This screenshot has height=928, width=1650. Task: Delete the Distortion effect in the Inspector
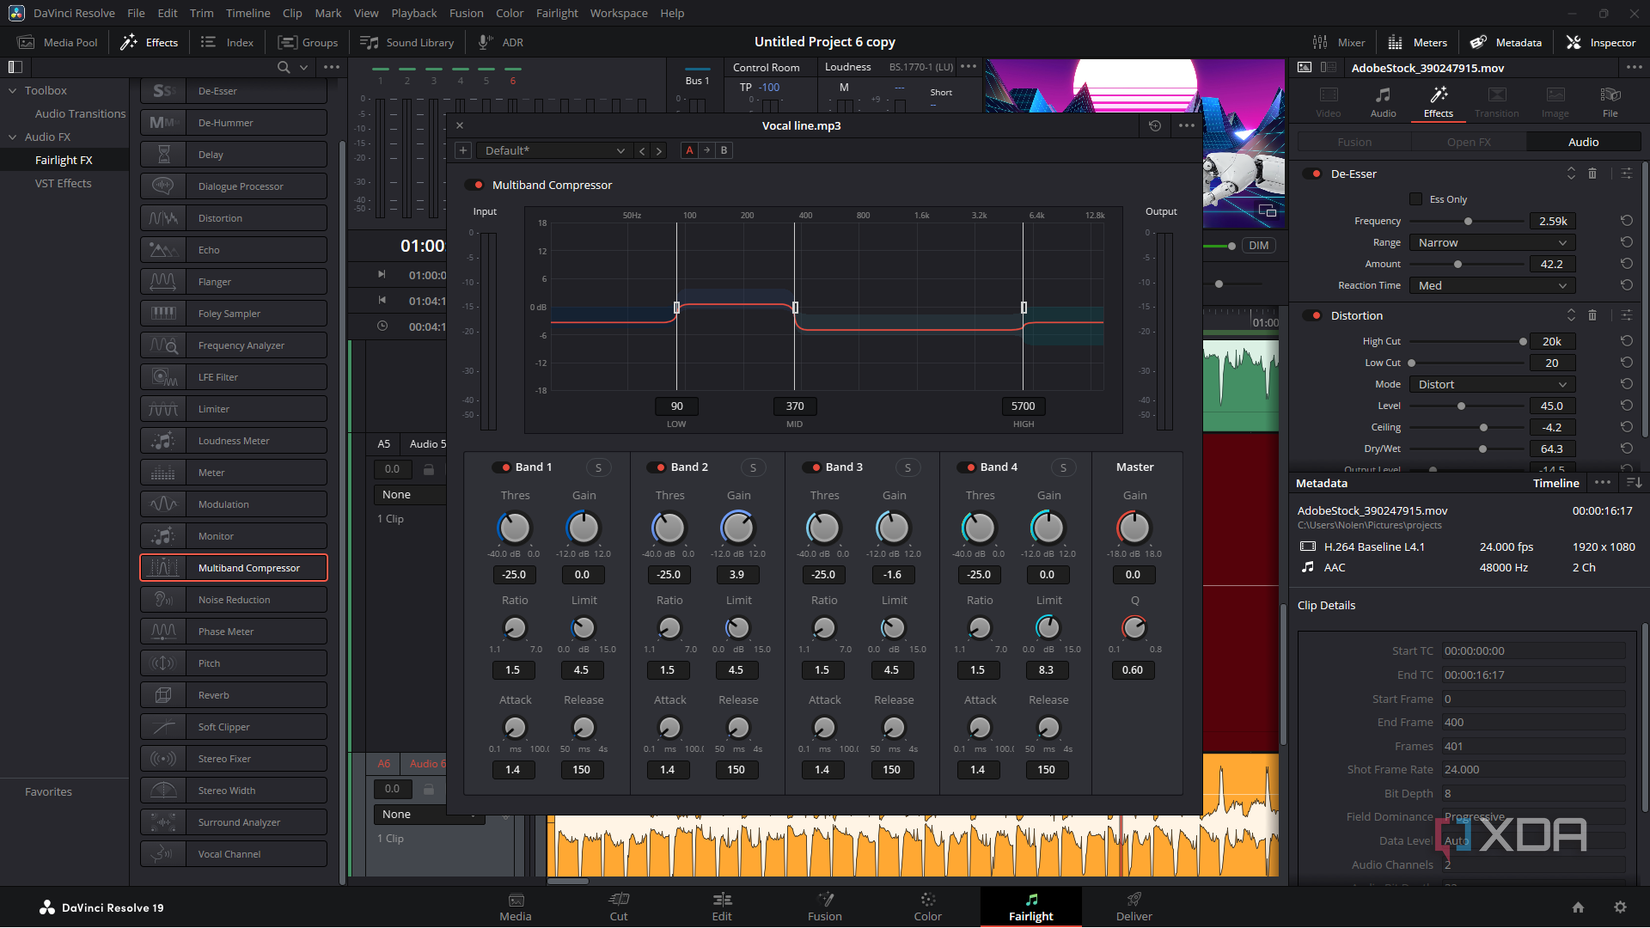[x=1594, y=315]
